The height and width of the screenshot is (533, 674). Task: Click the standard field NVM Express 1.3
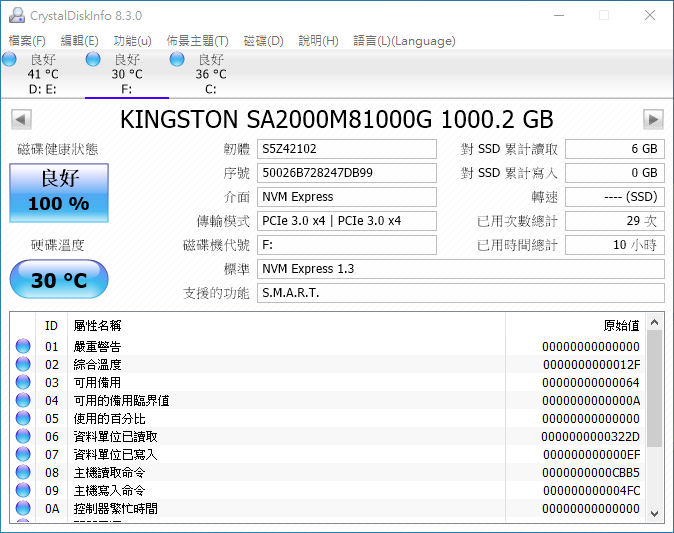(x=461, y=269)
